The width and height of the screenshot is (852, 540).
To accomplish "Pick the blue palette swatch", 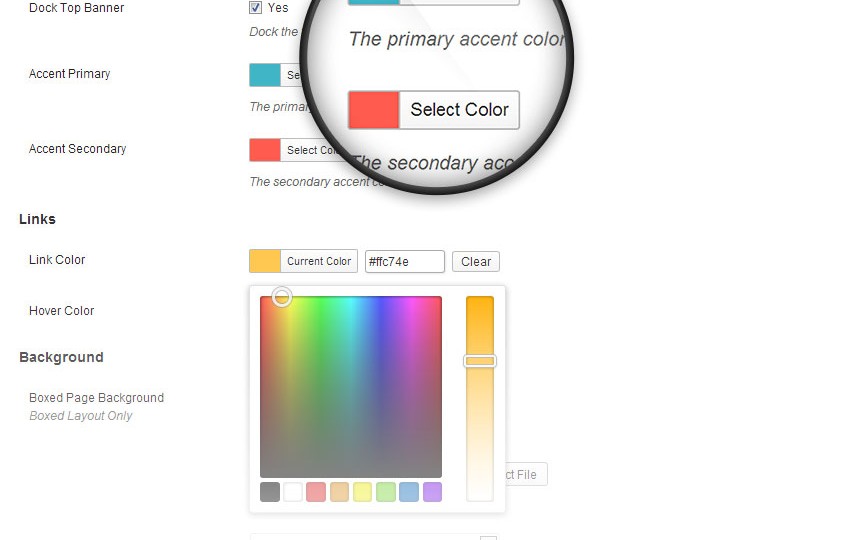I will 409,492.
